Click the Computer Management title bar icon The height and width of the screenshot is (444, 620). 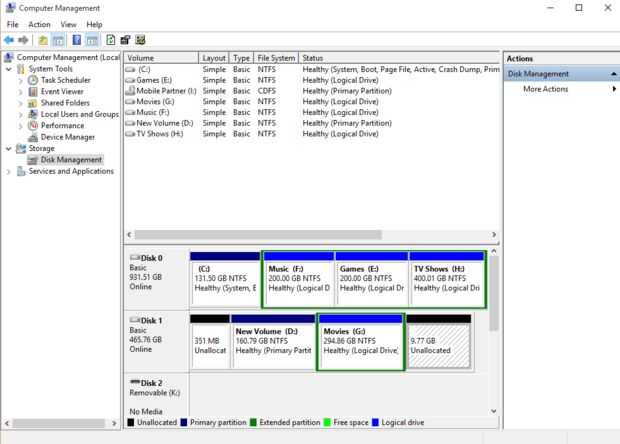[11, 8]
